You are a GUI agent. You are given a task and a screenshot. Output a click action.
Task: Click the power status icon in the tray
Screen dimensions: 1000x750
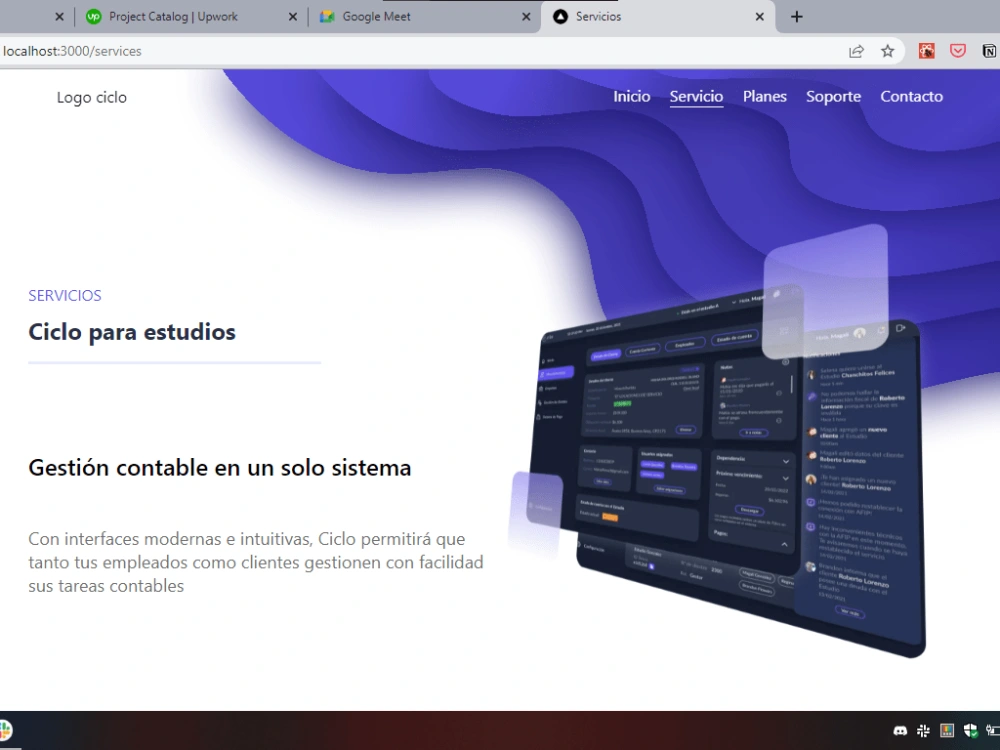click(x=993, y=730)
